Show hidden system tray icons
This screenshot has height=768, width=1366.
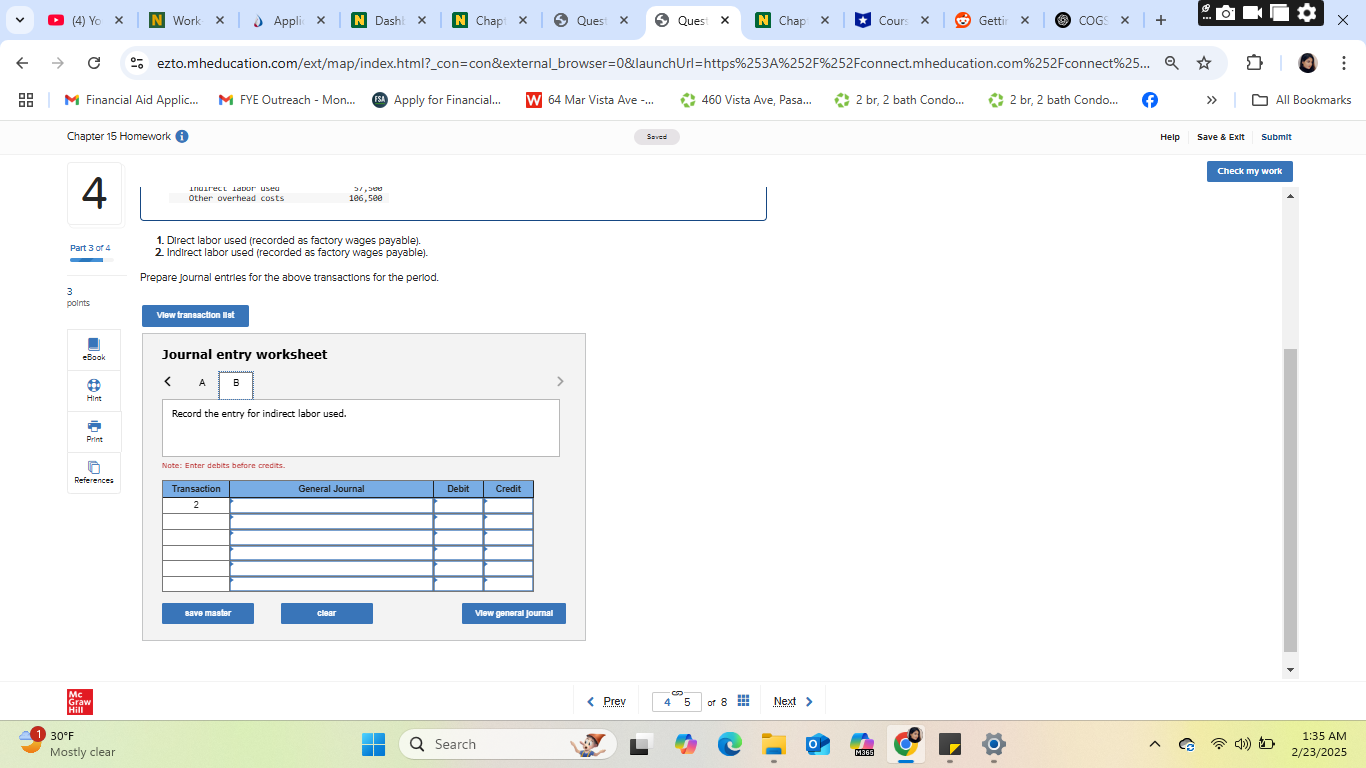point(1154,744)
